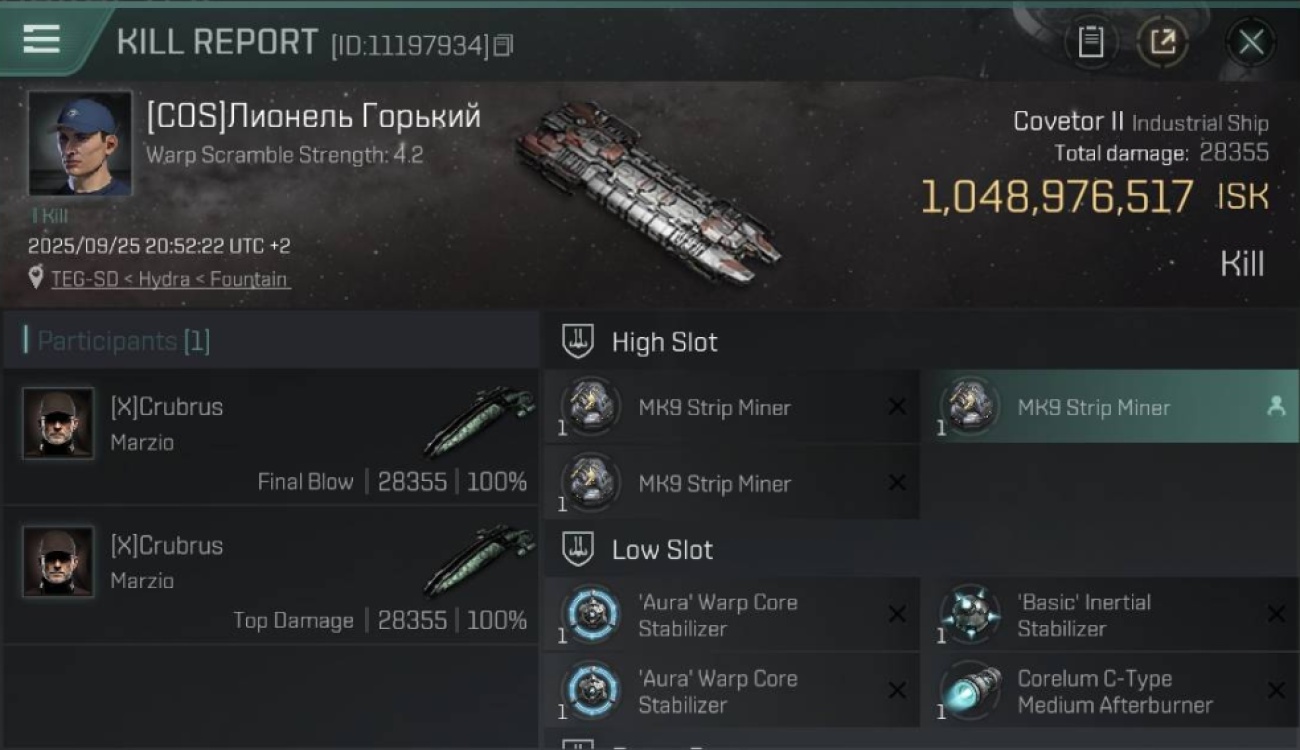Click the person icon on MK9 Strip Miner
The width and height of the screenshot is (1300, 750).
click(1276, 407)
